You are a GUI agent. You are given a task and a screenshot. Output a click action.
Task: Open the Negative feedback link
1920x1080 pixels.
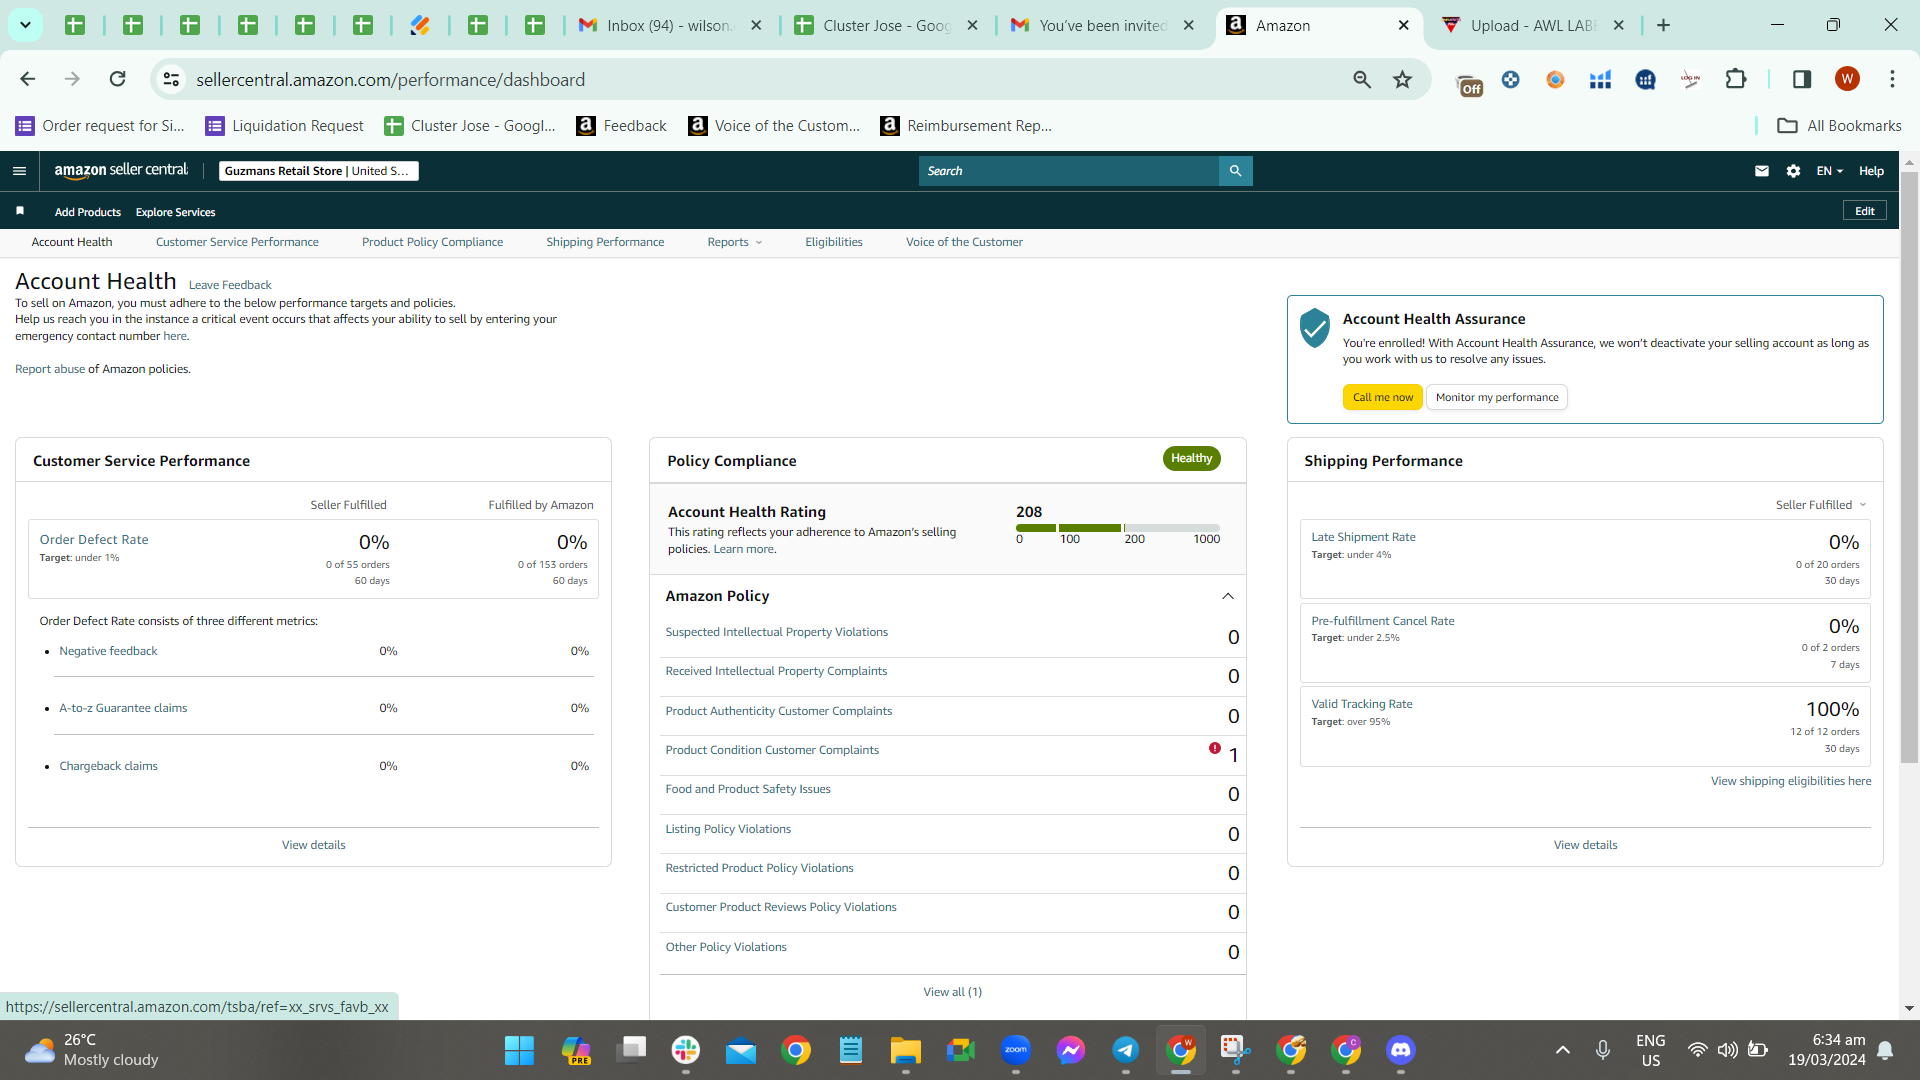pos(108,651)
